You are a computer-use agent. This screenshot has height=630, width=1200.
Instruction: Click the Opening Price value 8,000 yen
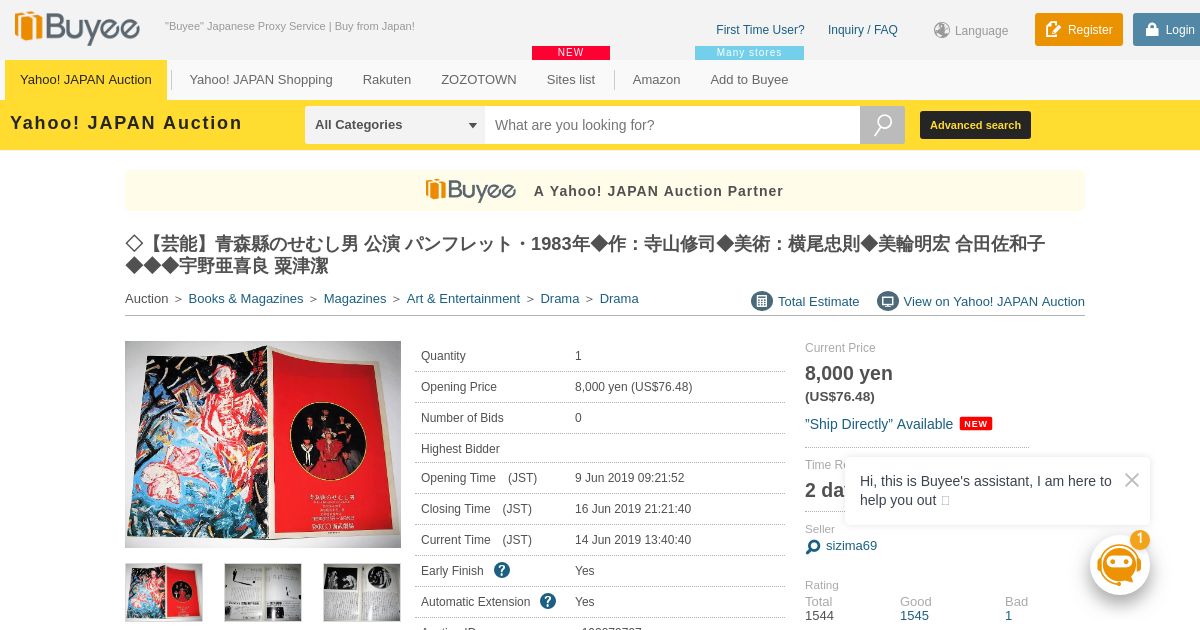634,387
